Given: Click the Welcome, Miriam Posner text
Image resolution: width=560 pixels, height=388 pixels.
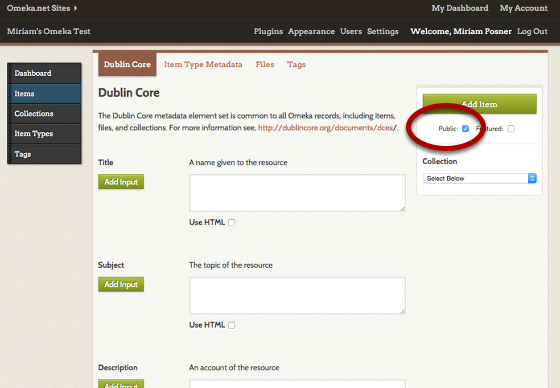Looking at the screenshot, I should point(461,31).
